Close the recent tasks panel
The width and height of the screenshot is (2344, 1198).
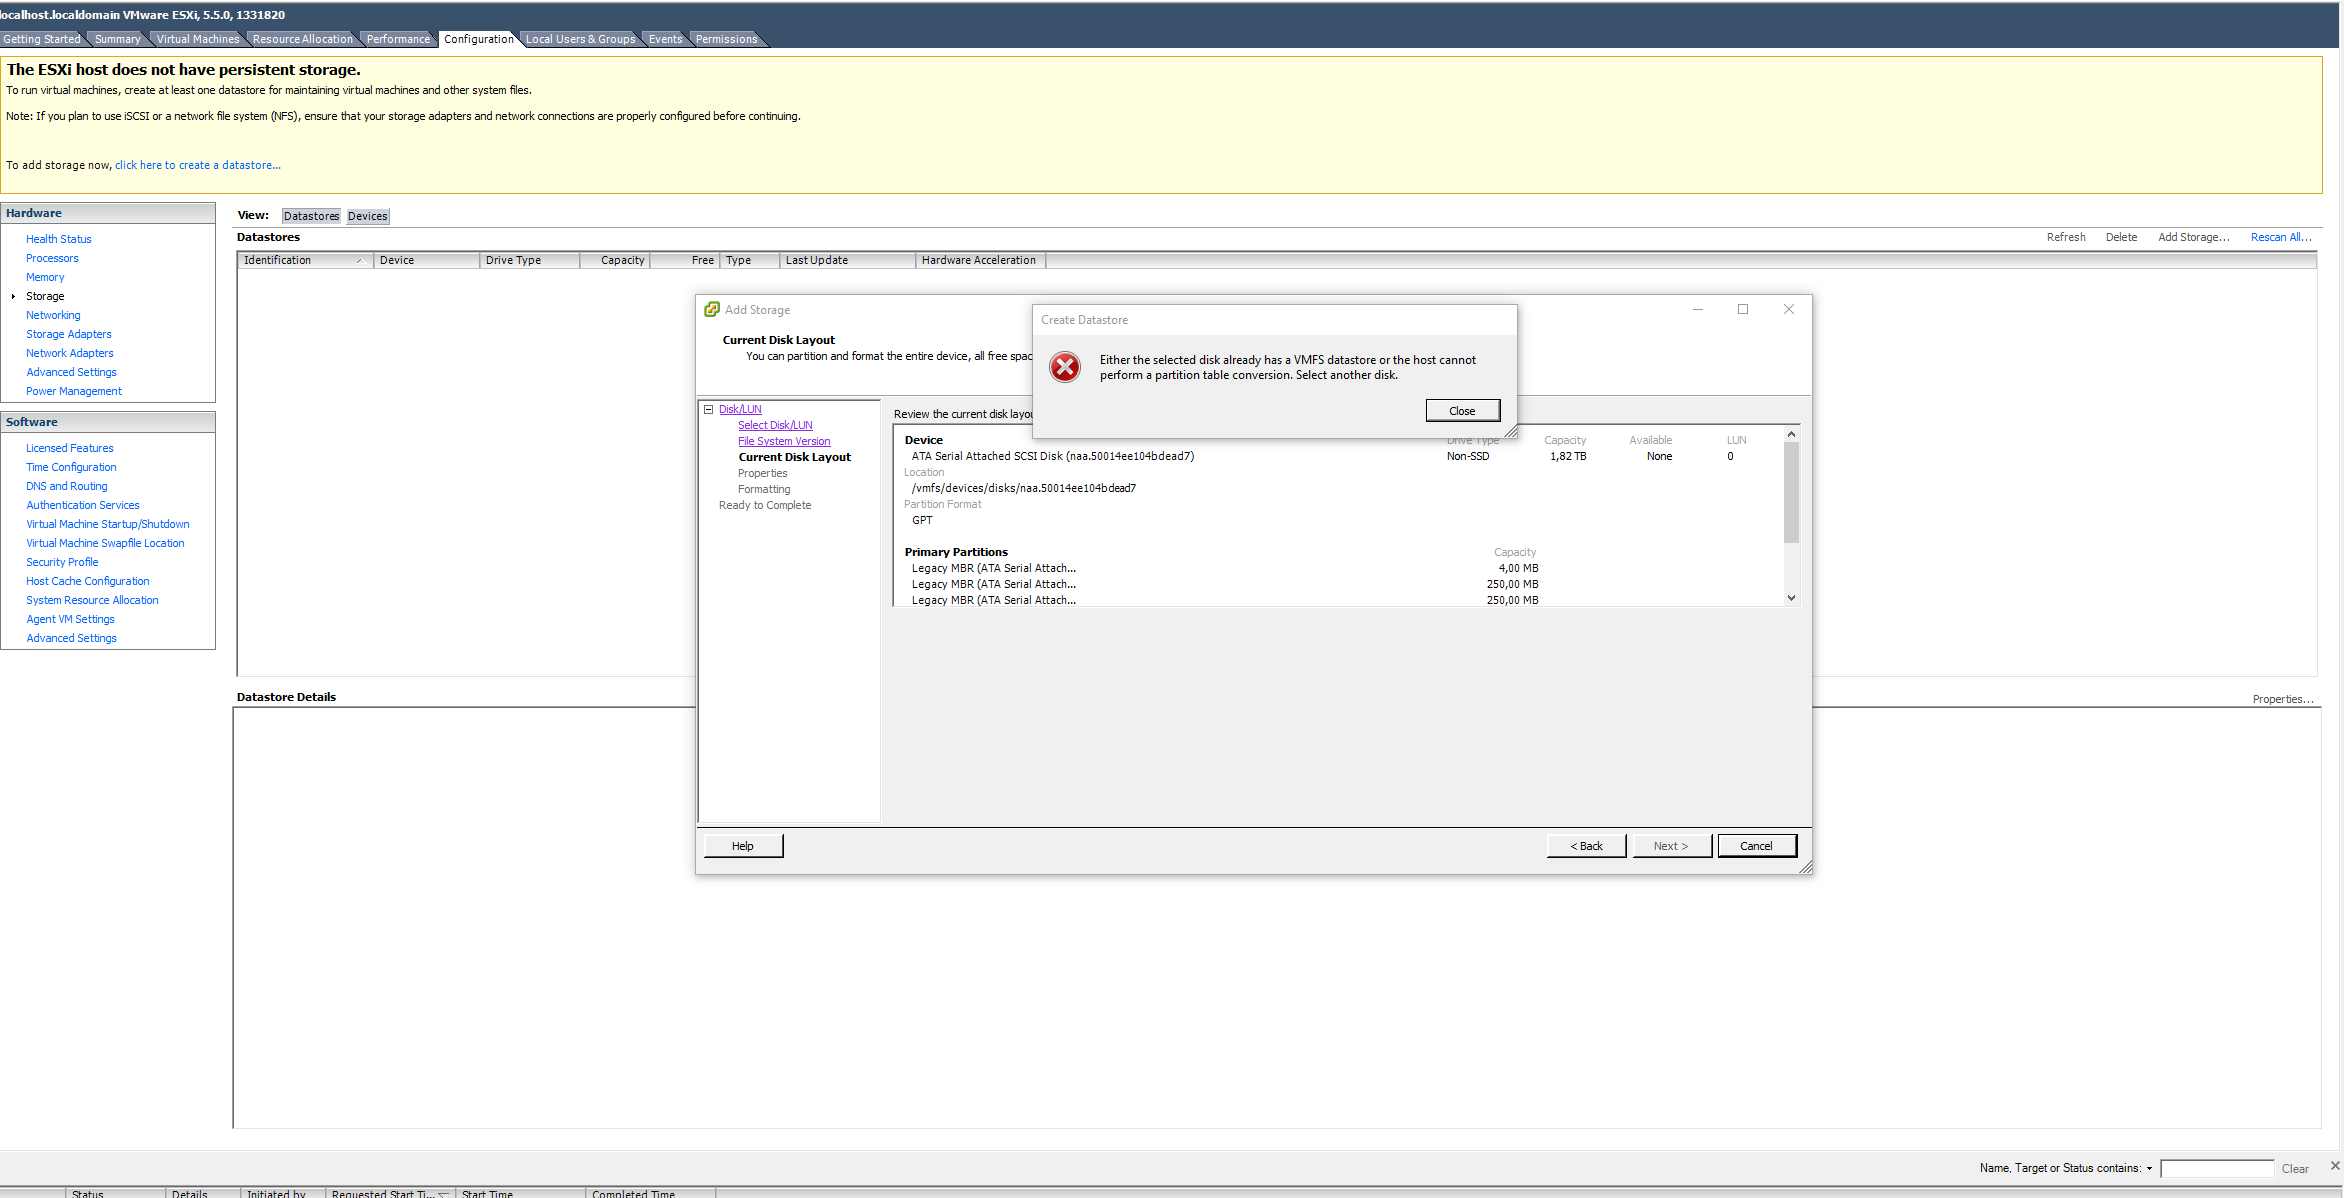tap(2335, 1165)
